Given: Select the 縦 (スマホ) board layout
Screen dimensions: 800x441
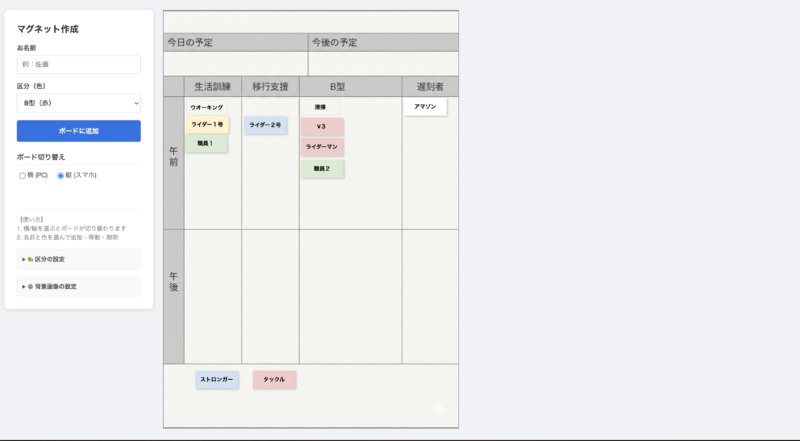Looking at the screenshot, I should pos(61,176).
